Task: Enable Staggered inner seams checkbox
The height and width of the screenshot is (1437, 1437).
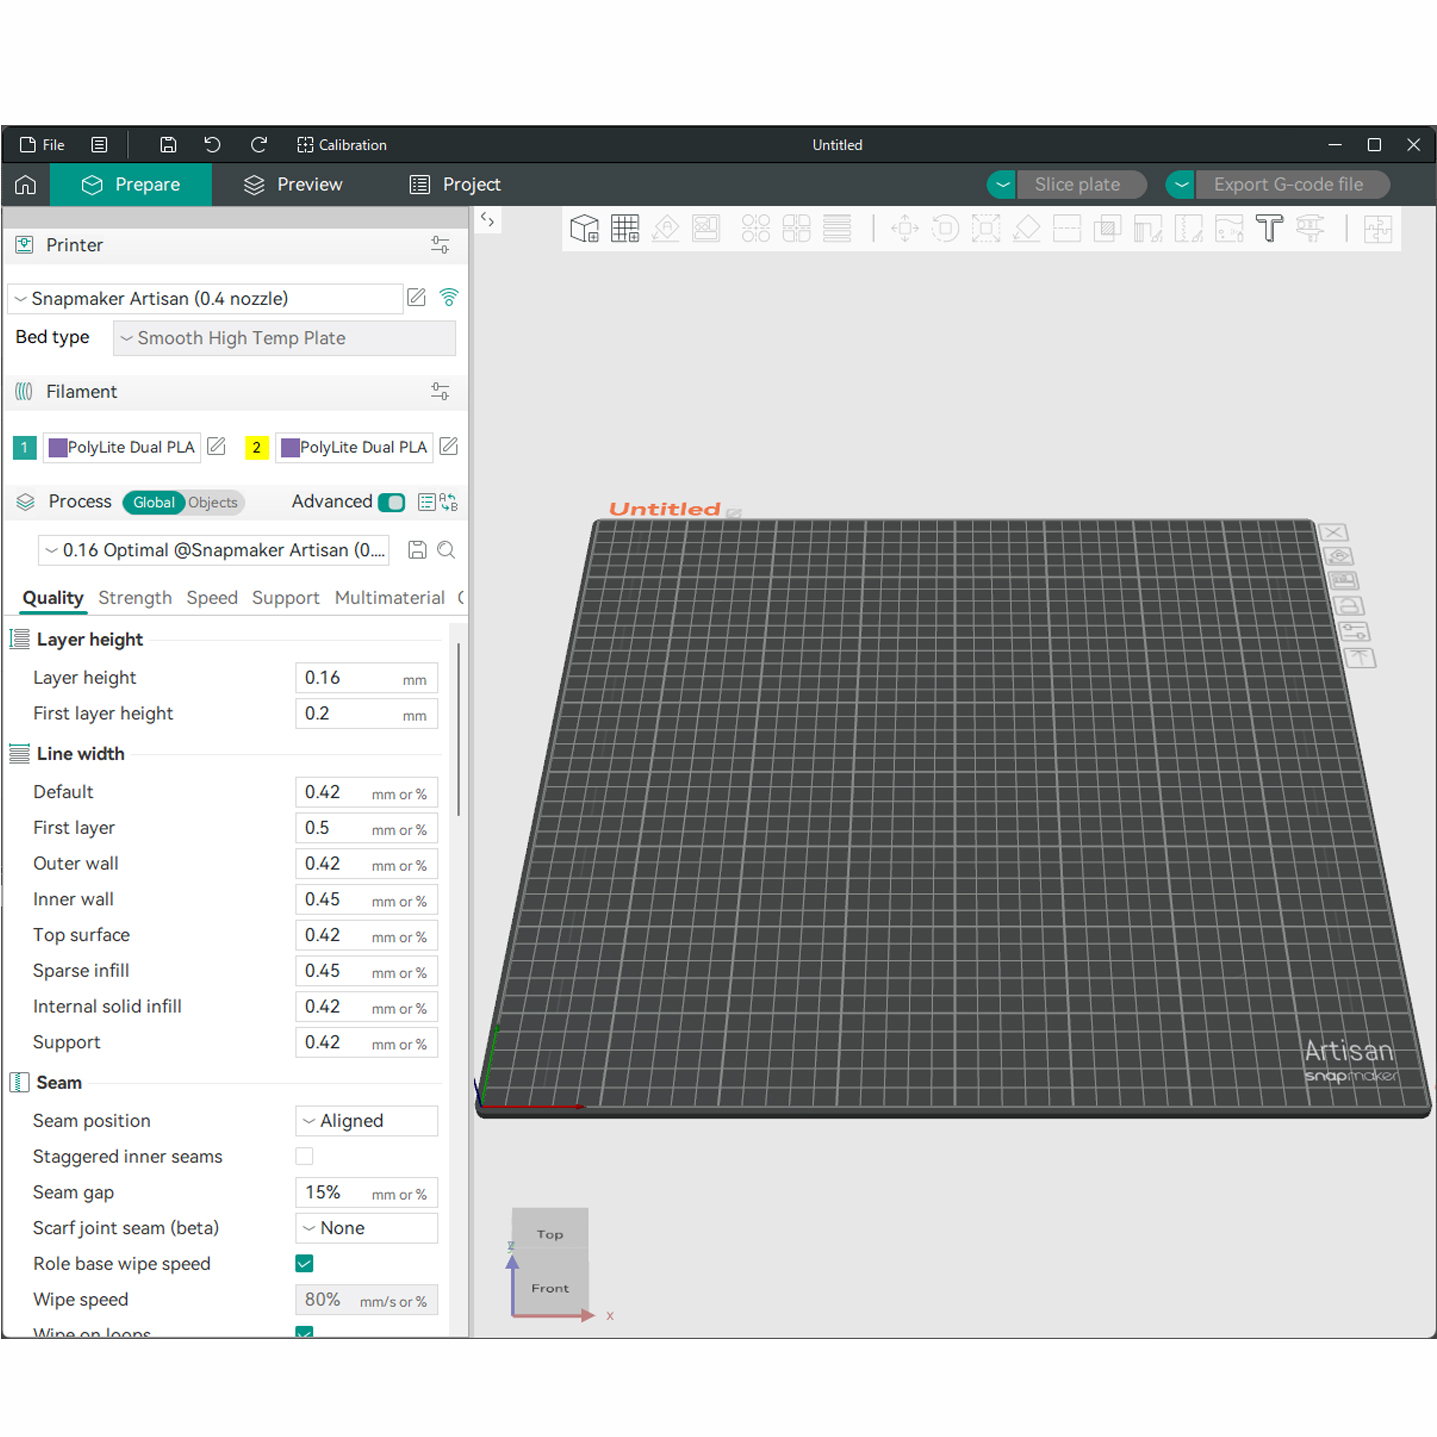Action: pos(305,1156)
